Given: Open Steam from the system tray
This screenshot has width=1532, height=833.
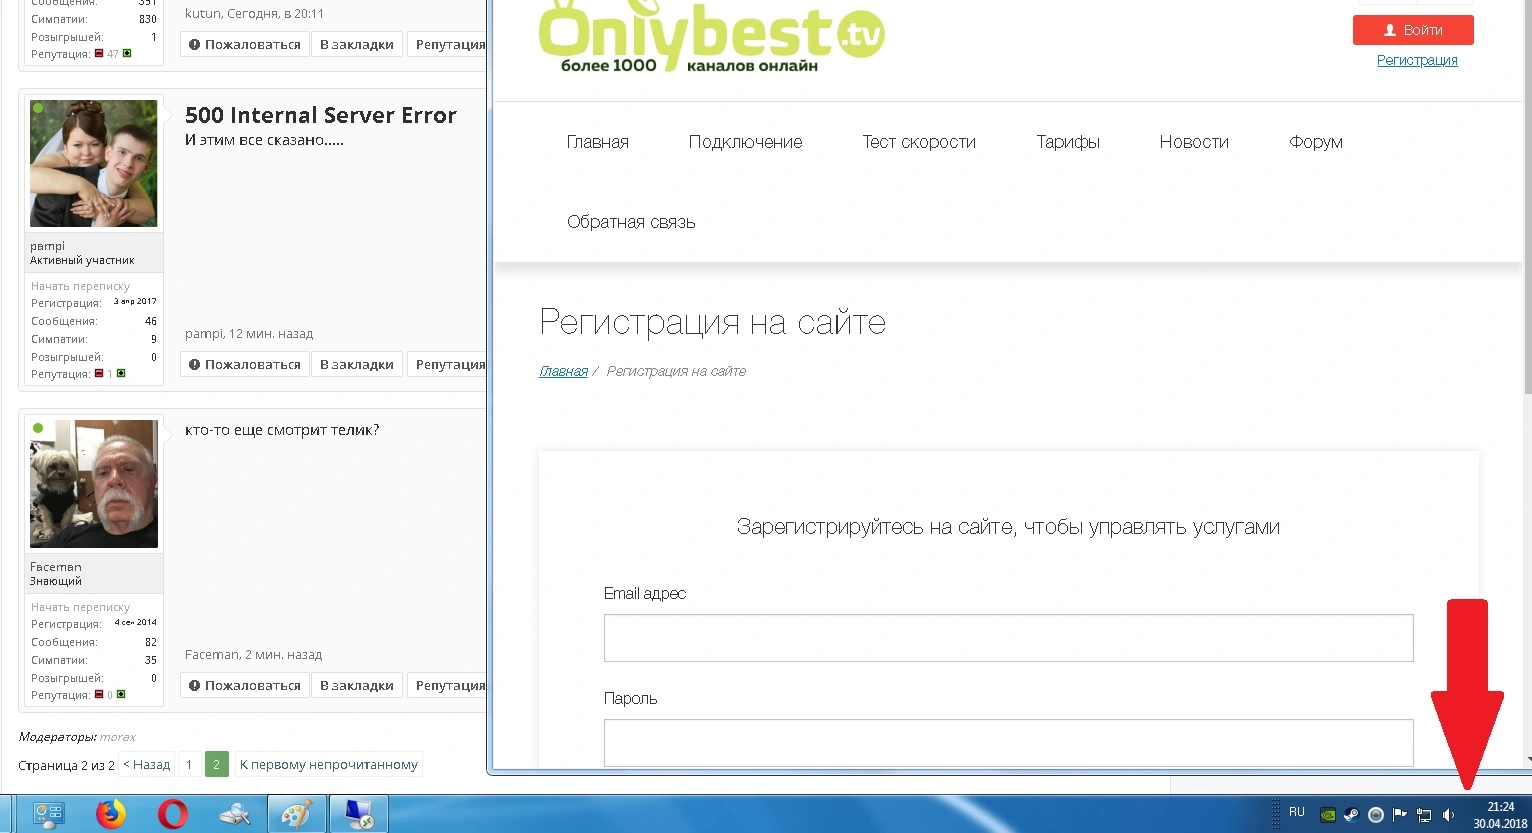Looking at the screenshot, I should tap(1351, 814).
